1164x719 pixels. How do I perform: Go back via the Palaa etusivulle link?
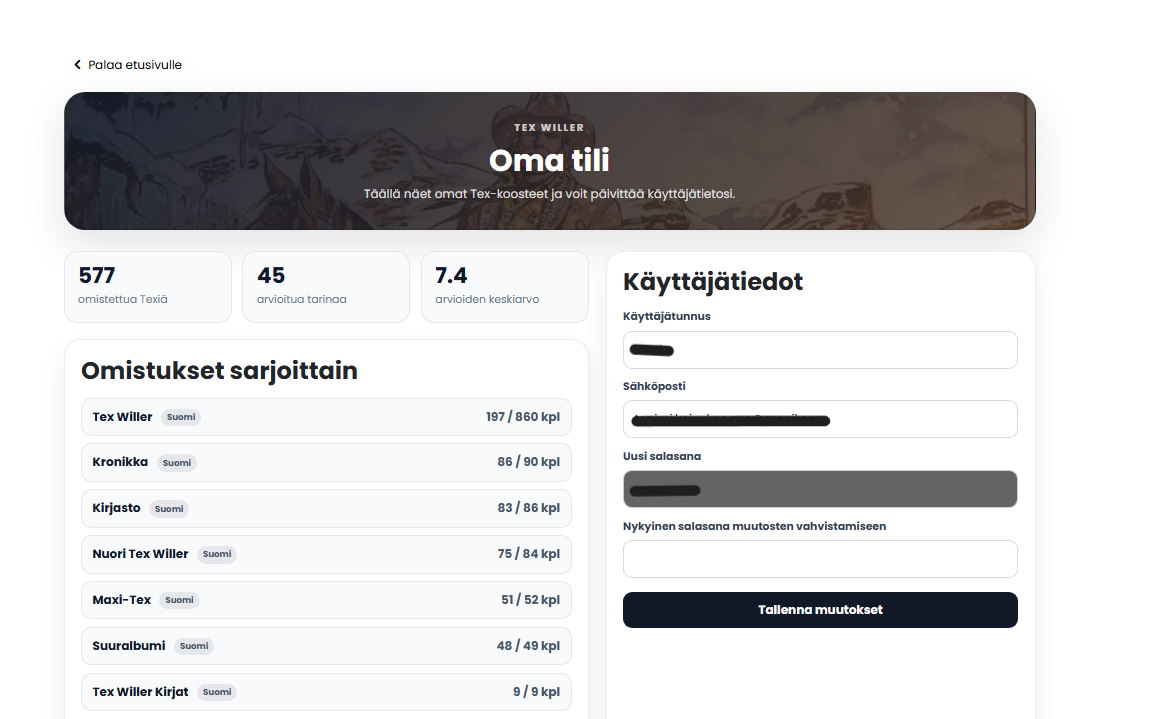tap(128, 65)
